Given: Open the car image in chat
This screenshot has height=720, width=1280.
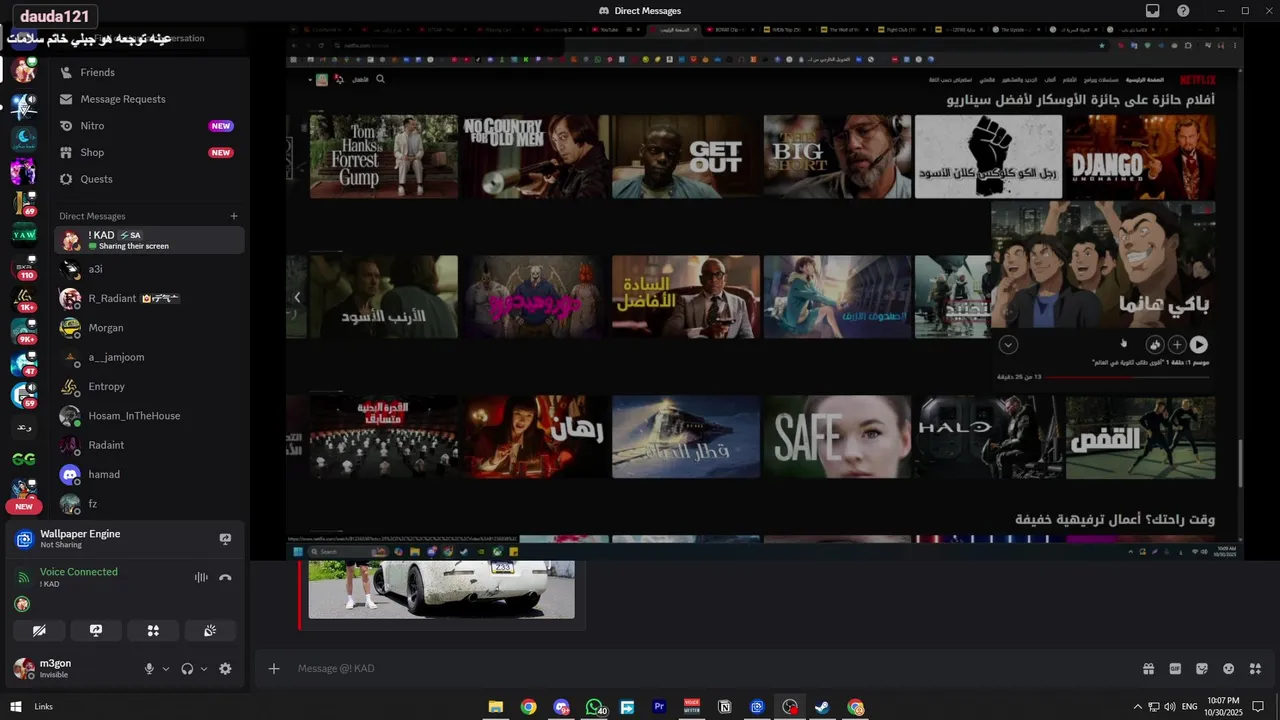Looking at the screenshot, I should (441, 589).
